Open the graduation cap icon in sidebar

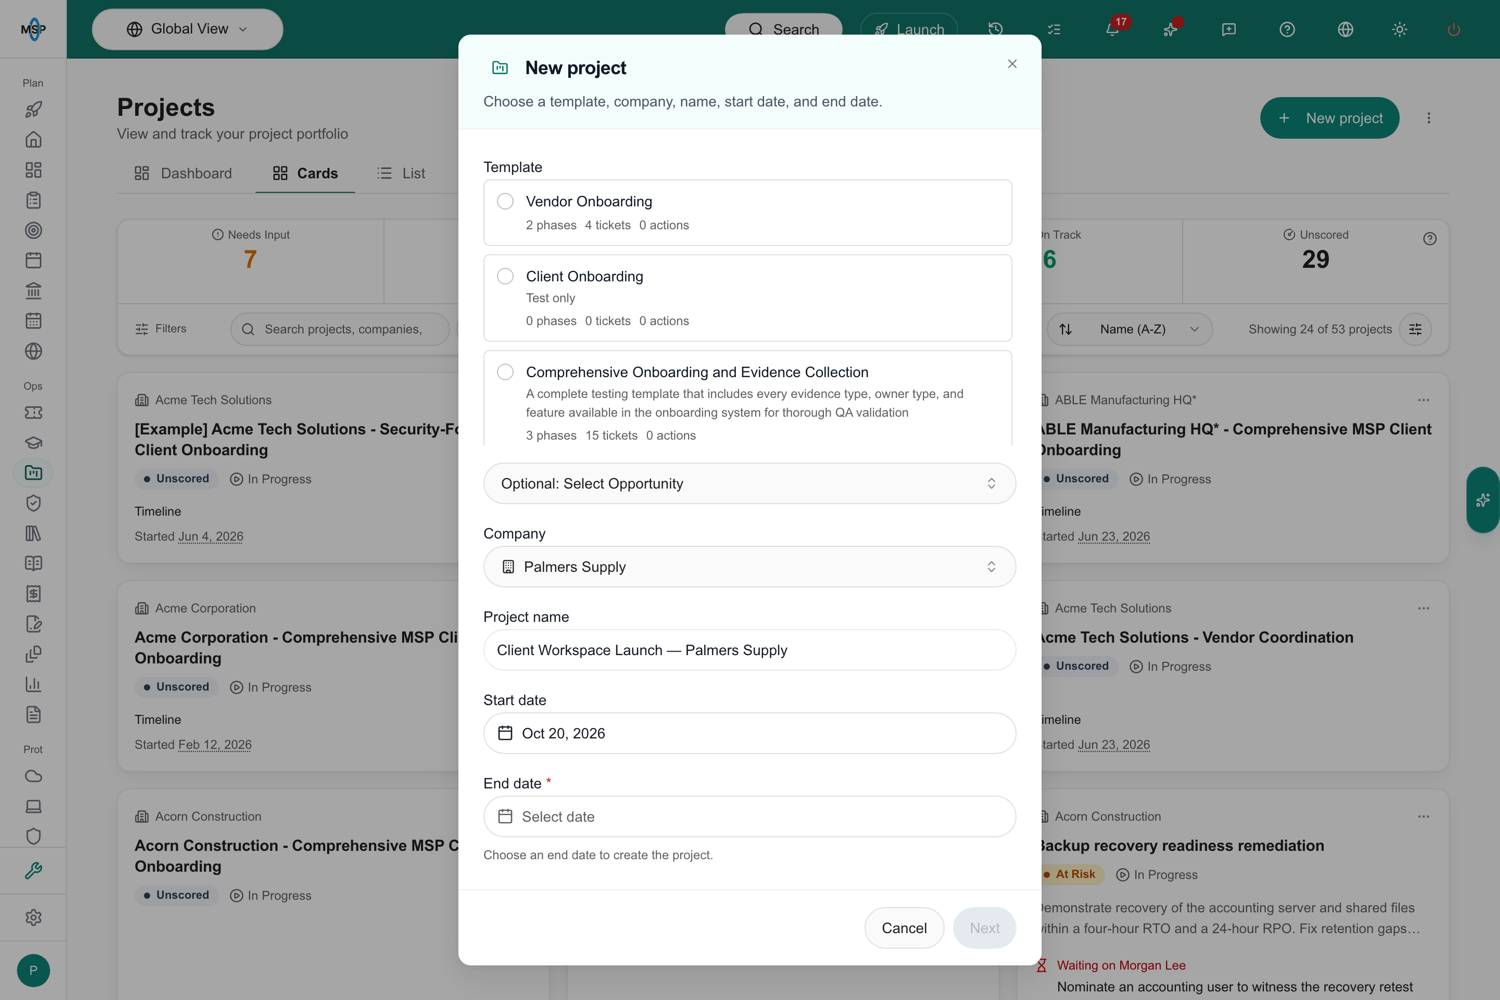33,442
